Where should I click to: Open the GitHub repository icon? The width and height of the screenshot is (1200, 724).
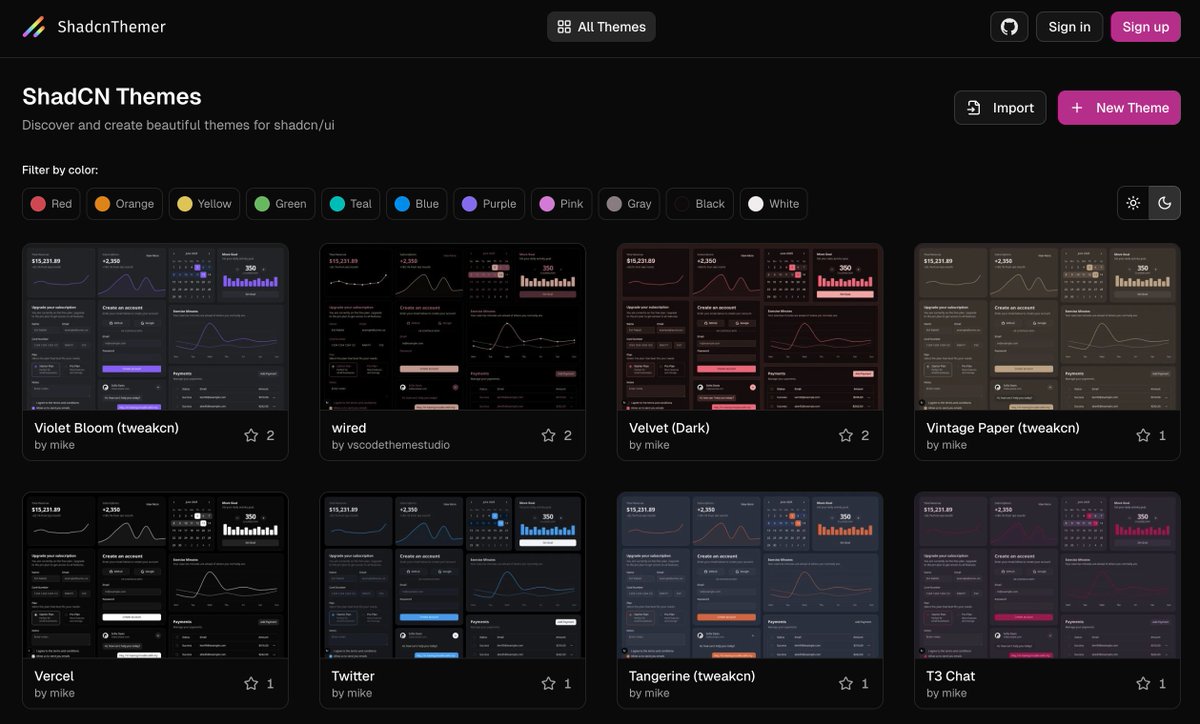tap(1009, 27)
